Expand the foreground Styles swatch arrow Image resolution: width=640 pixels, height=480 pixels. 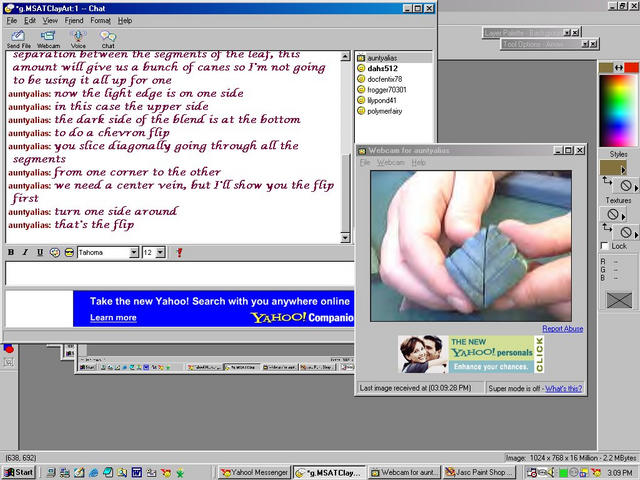click(623, 170)
